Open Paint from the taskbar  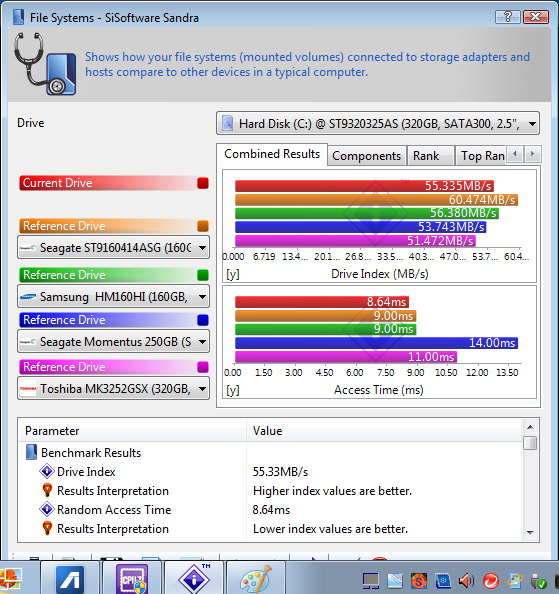[x=256, y=579]
